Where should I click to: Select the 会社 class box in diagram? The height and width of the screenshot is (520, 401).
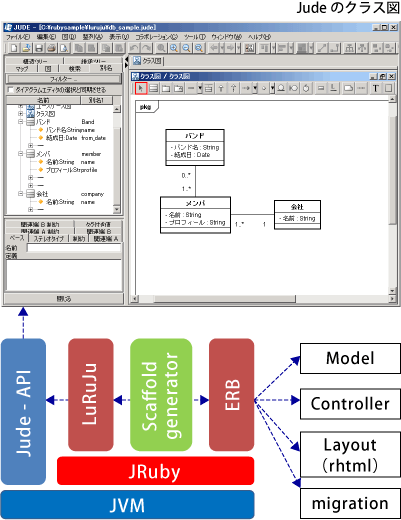(x=297, y=215)
